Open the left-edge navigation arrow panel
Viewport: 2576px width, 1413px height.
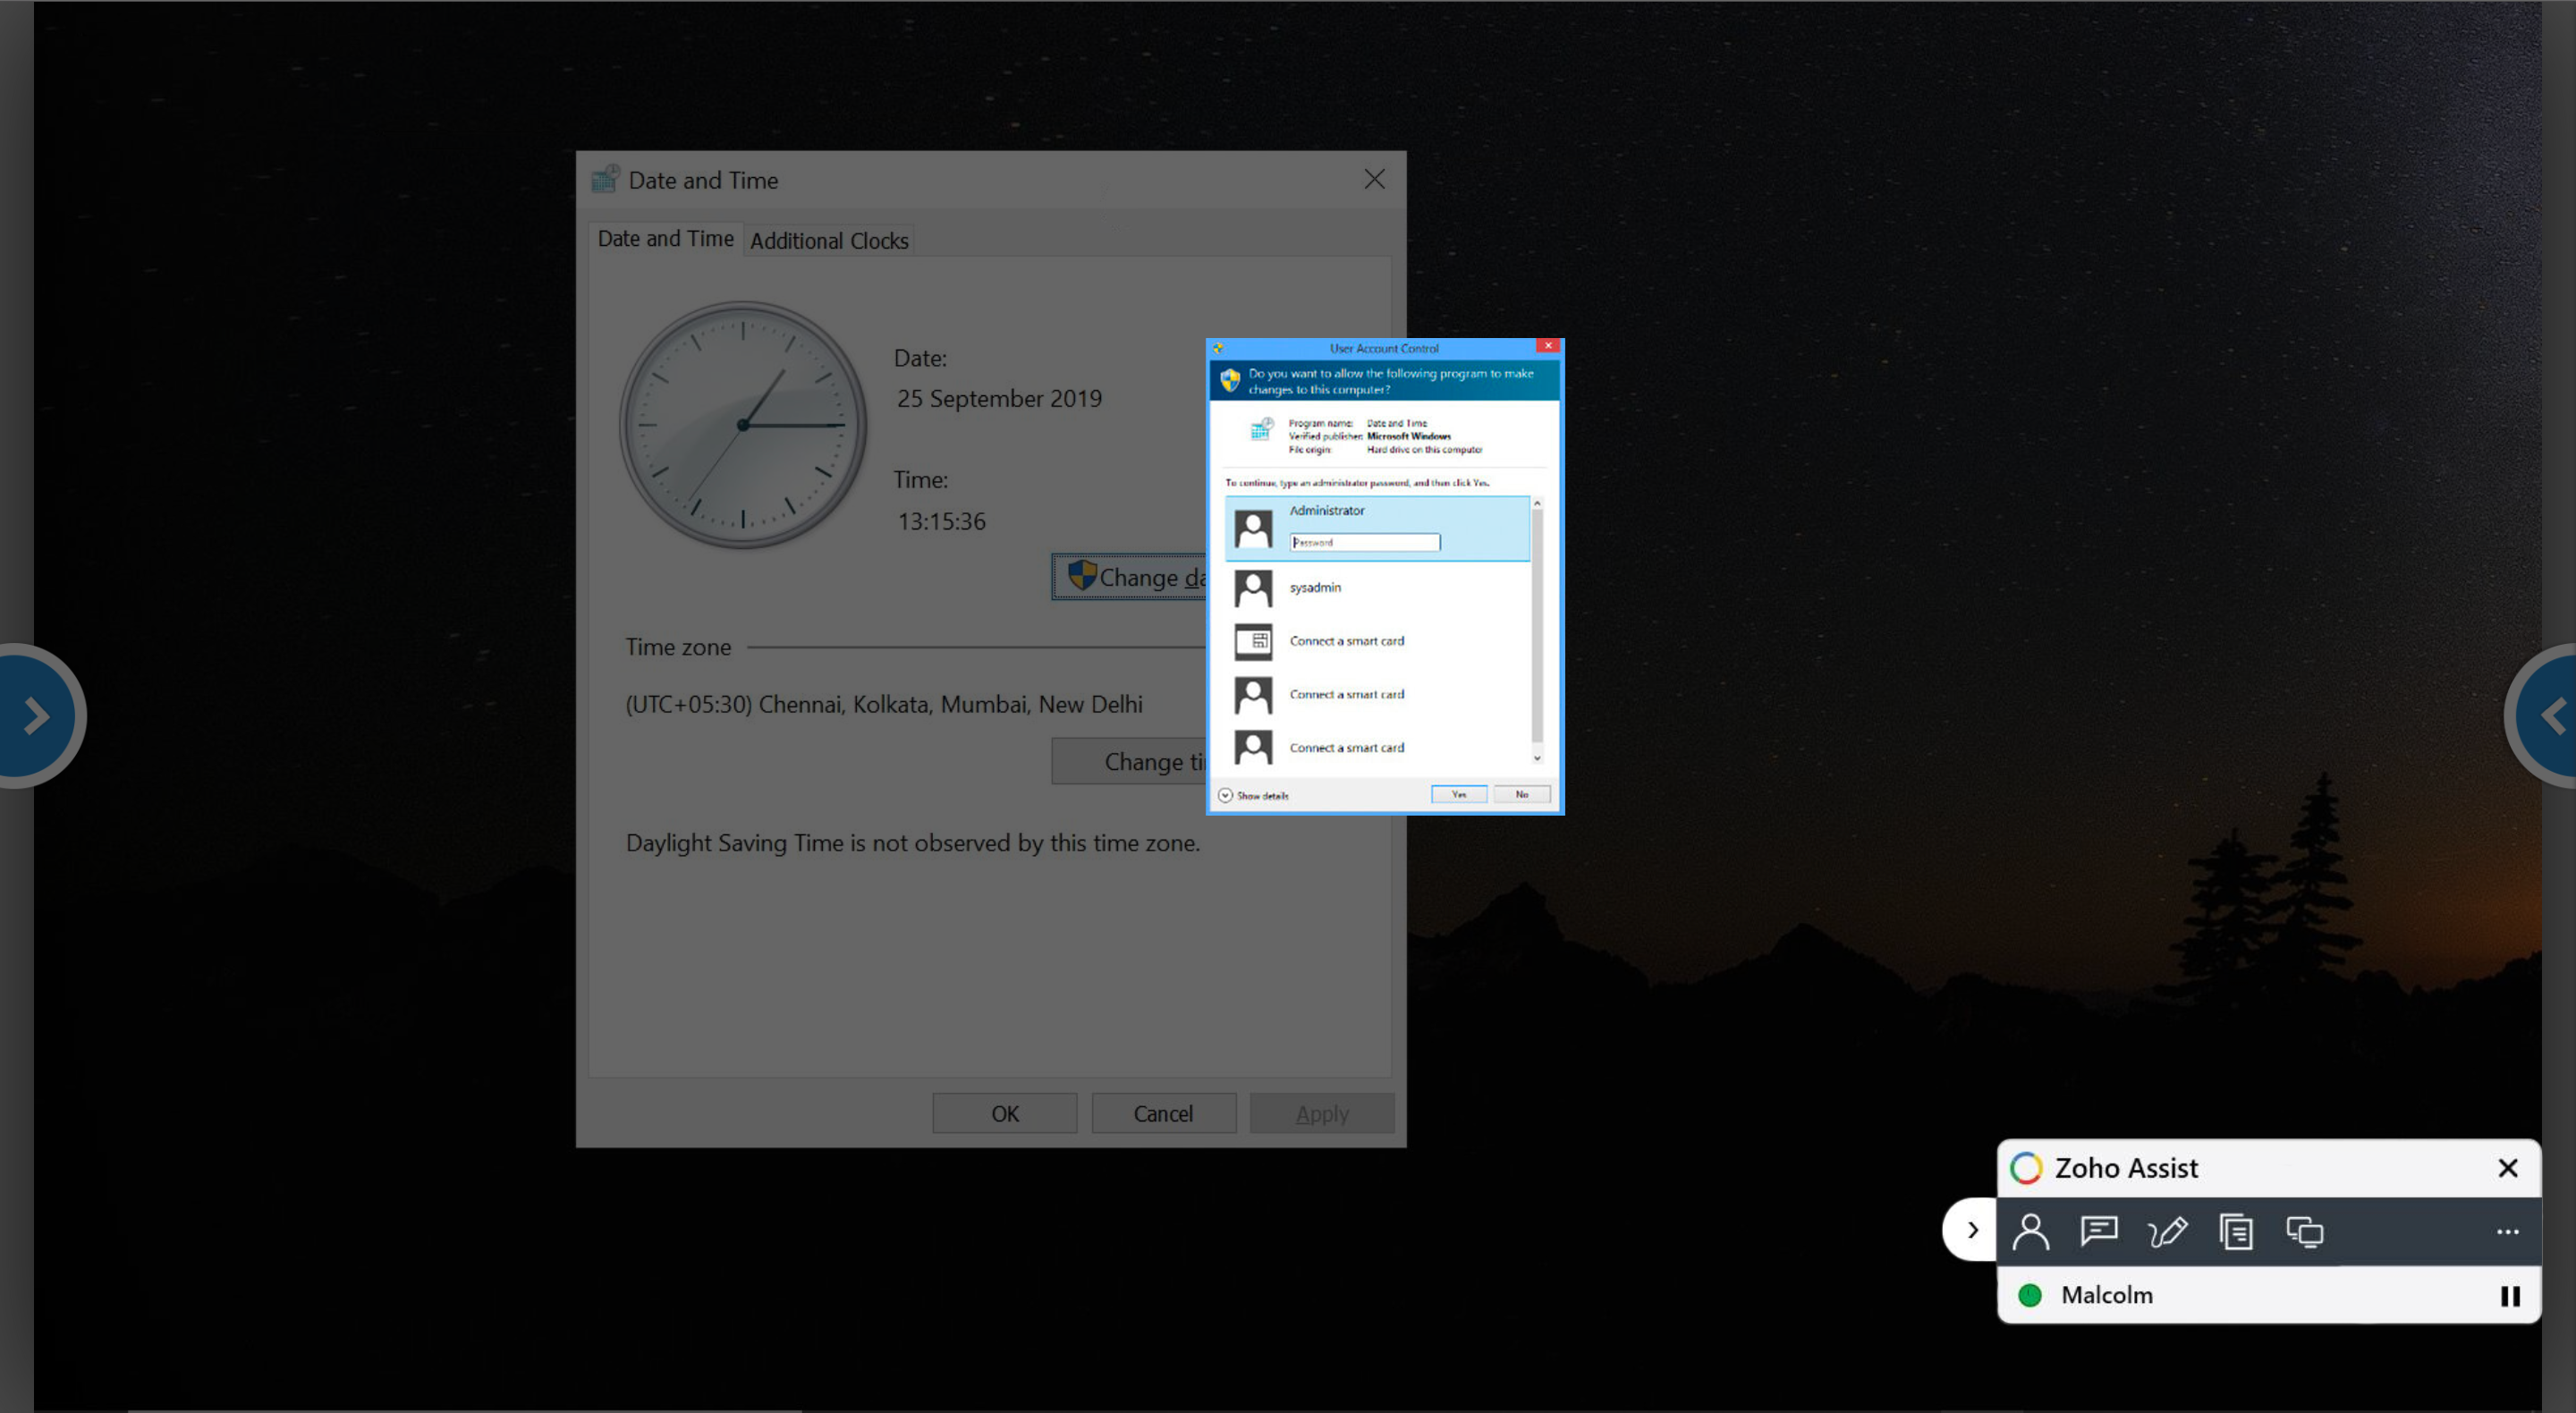point(37,715)
